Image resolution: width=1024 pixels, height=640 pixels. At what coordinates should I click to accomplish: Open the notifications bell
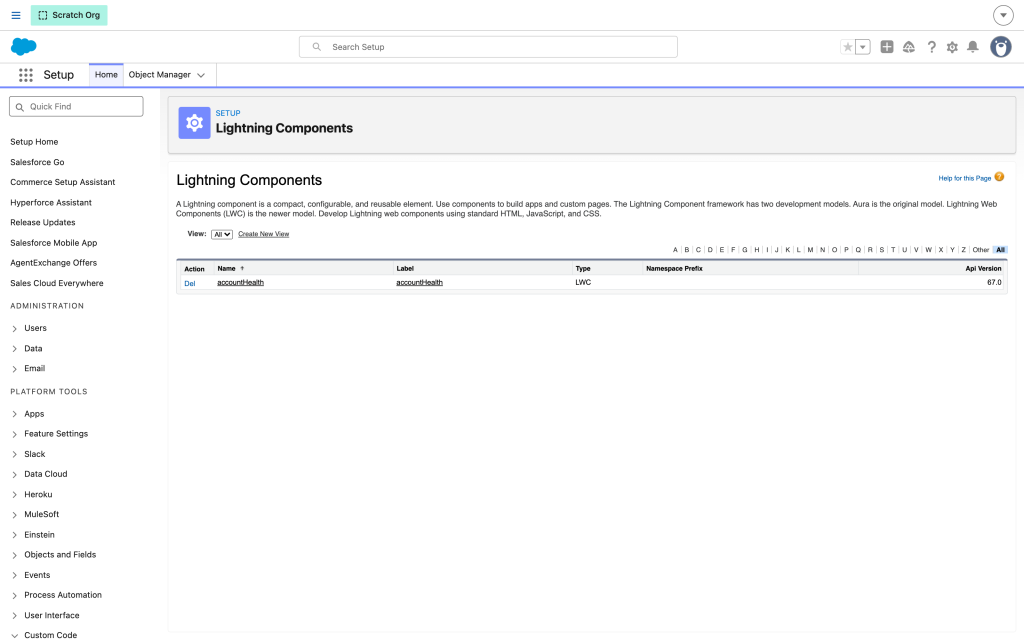(972, 47)
